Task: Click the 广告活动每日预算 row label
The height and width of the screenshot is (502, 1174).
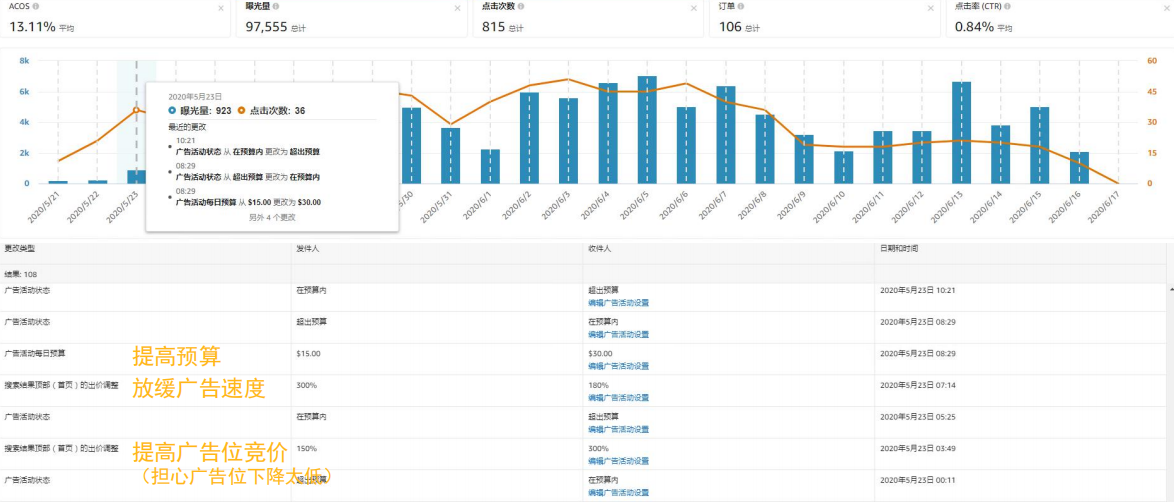Action: pyautogui.click(x=34, y=352)
